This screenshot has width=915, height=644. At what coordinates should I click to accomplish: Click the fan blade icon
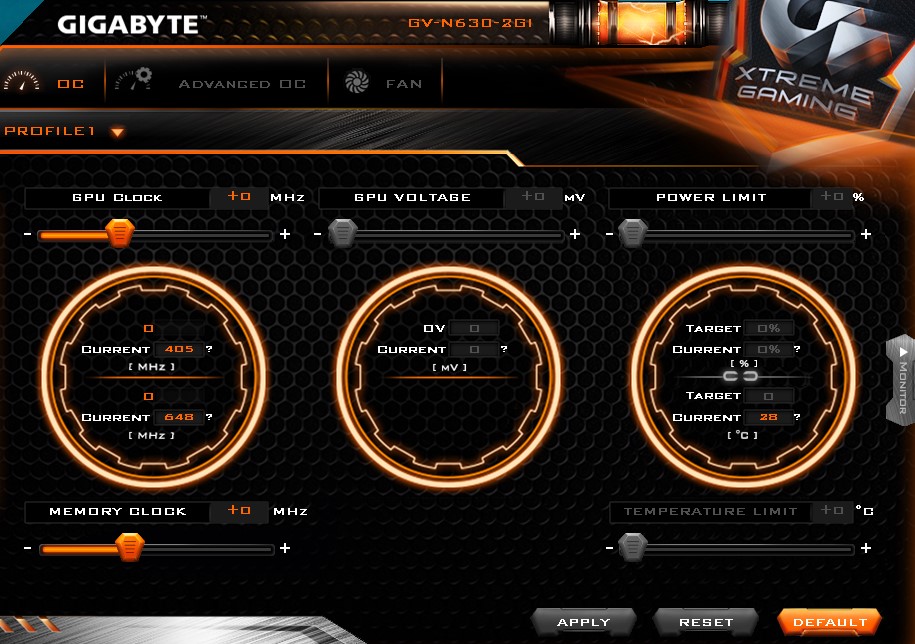357,82
